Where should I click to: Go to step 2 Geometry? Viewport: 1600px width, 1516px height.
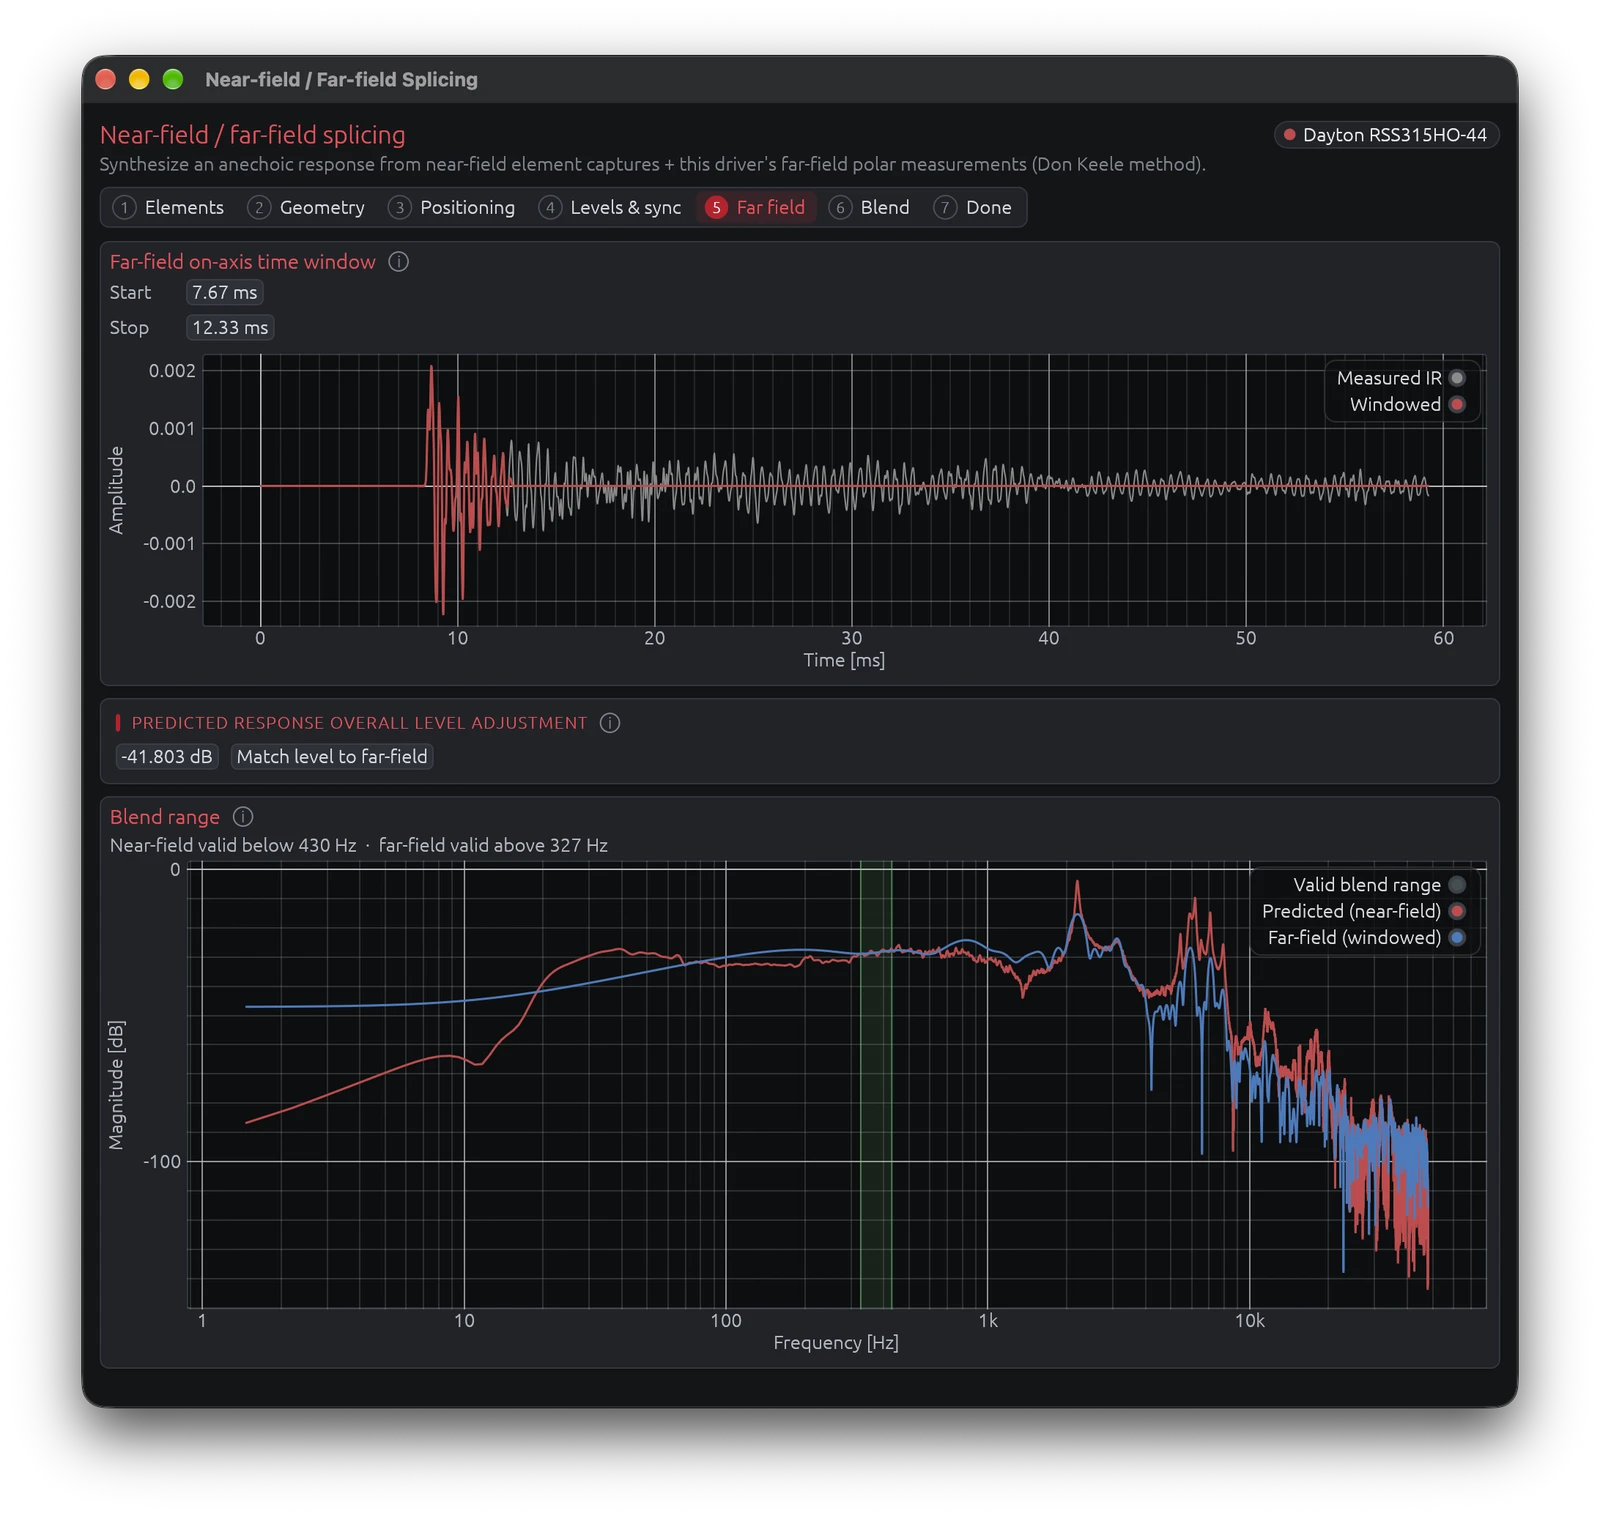coord(306,208)
